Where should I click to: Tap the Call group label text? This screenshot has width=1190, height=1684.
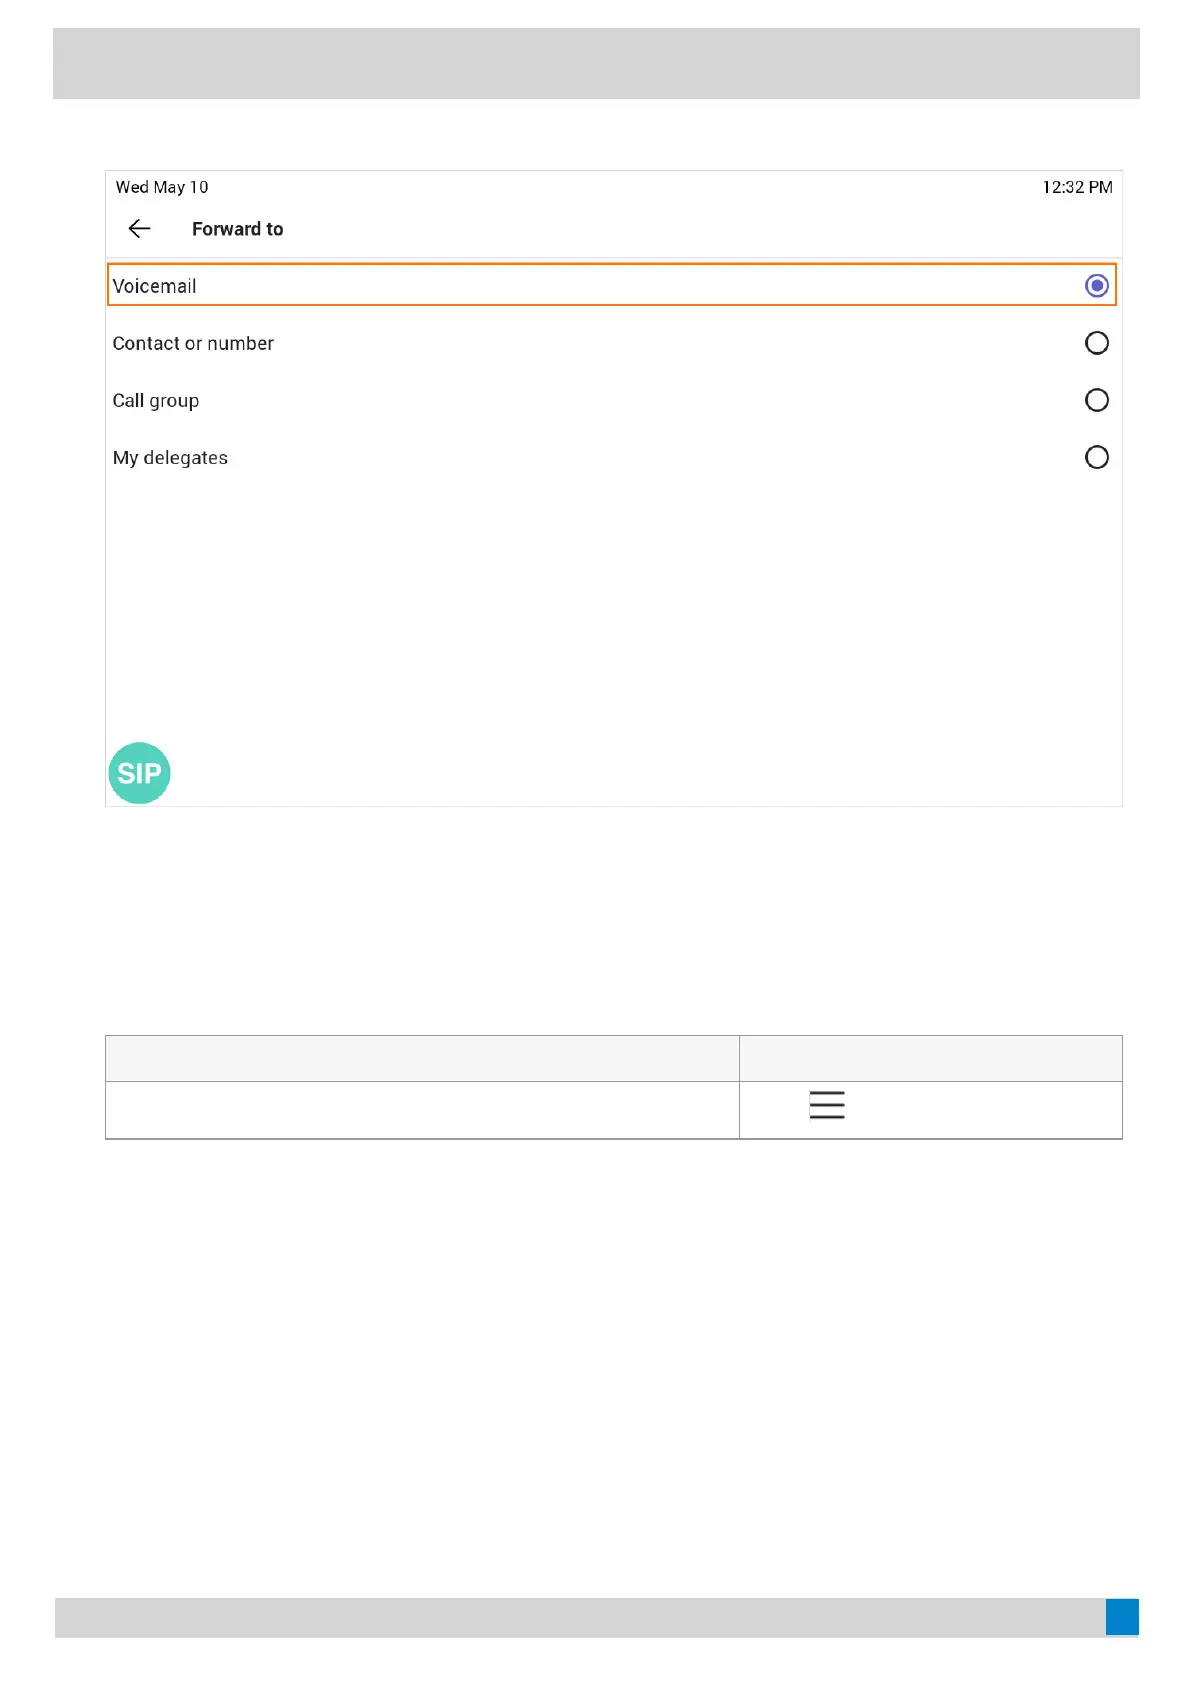point(156,400)
